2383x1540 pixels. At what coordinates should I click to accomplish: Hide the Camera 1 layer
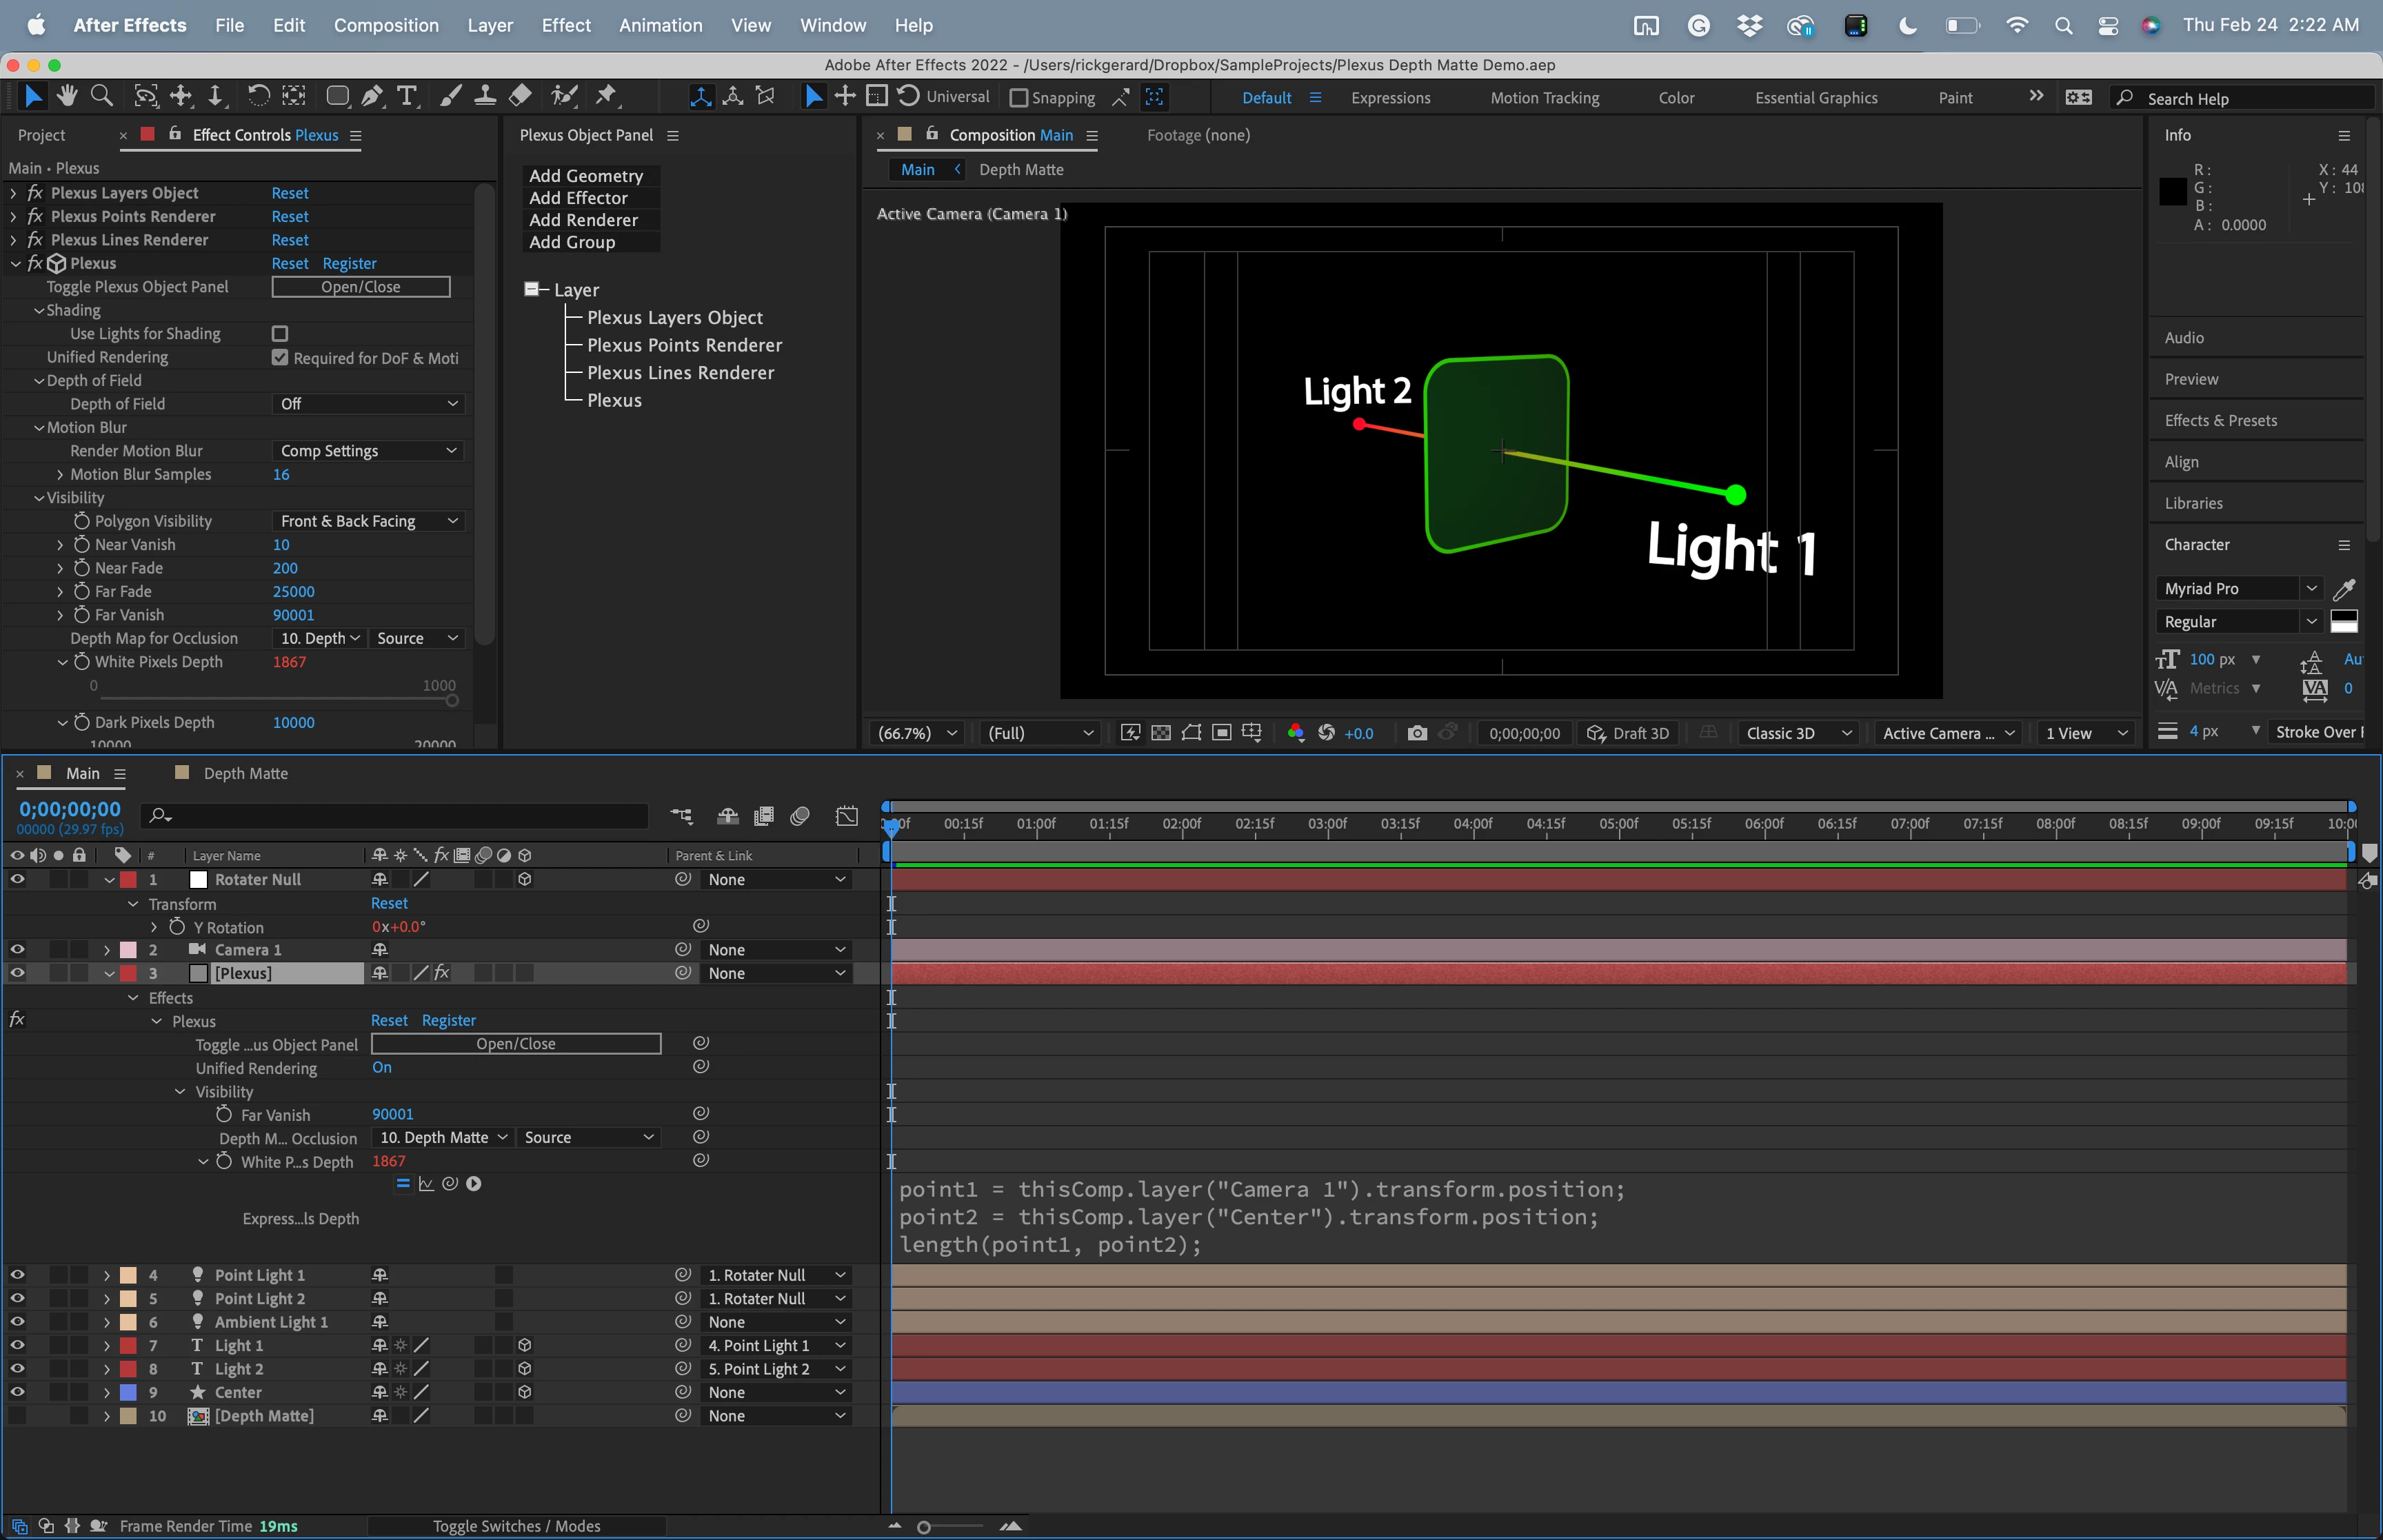pos(17,950)
